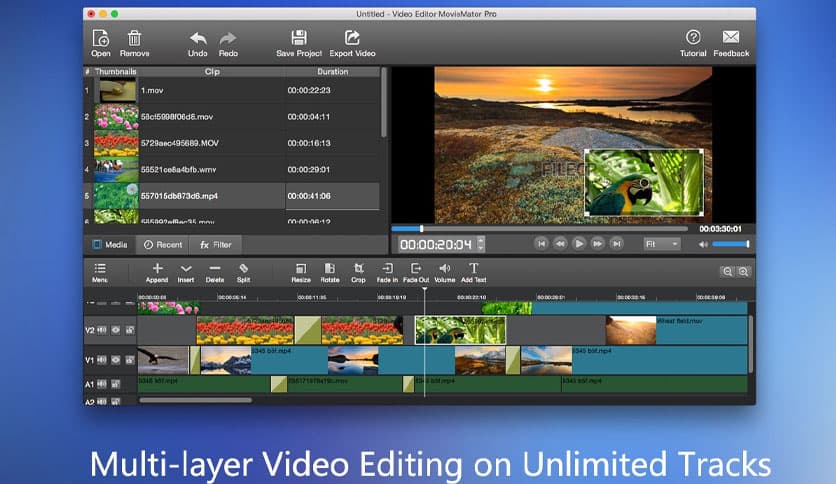Adjust timecode with stepper arrows
836x484 pixels.
(481, 244)
